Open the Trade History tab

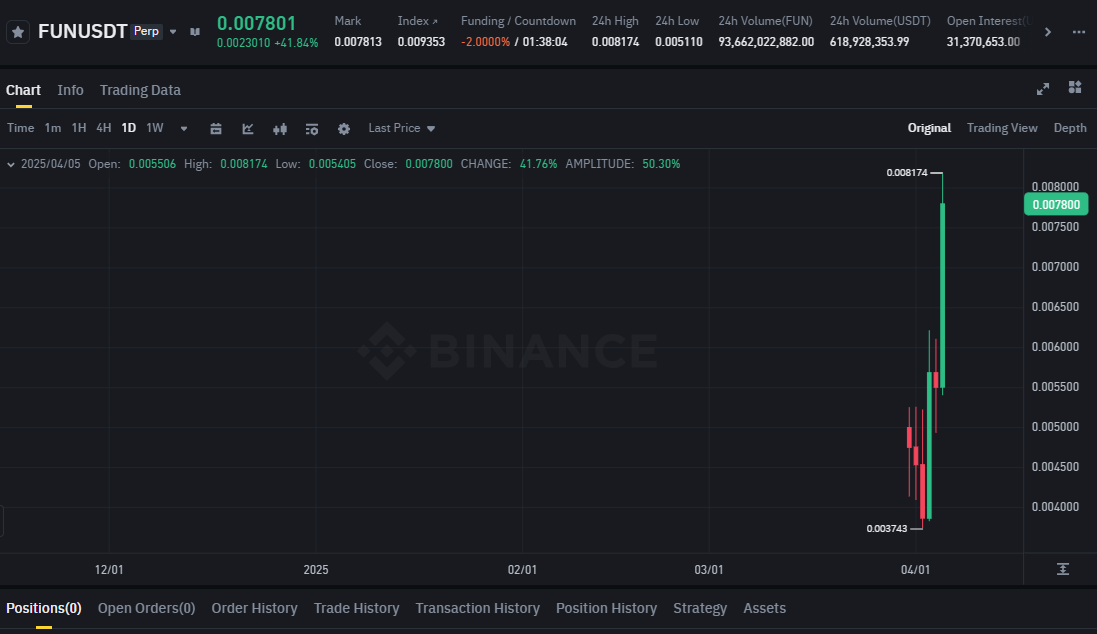click(x=356, y=608)
